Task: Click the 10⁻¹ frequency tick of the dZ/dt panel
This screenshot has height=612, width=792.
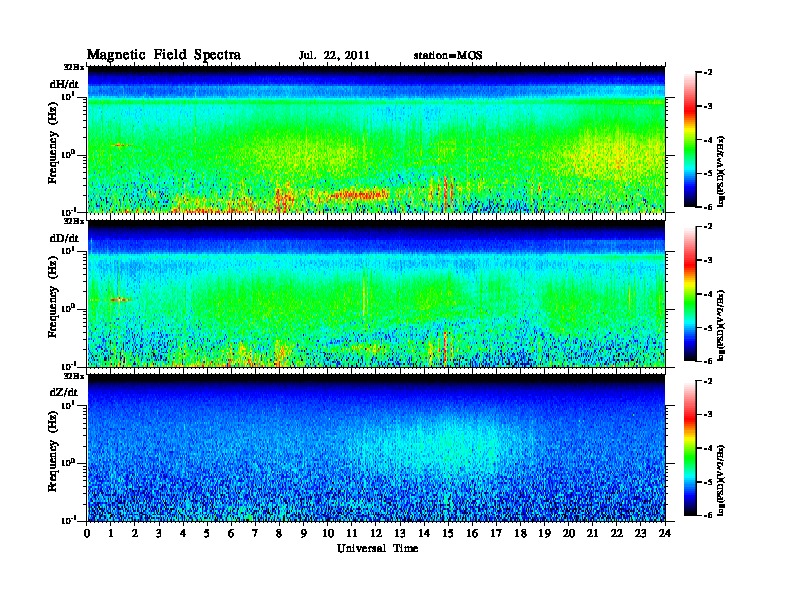Action: [67, 521]
